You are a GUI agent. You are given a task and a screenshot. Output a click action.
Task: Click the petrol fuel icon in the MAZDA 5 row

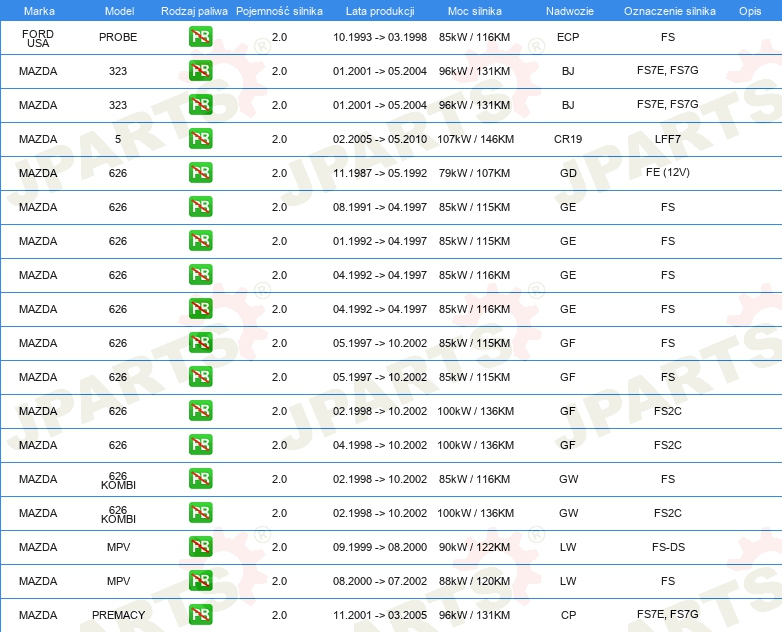(200, 139)
